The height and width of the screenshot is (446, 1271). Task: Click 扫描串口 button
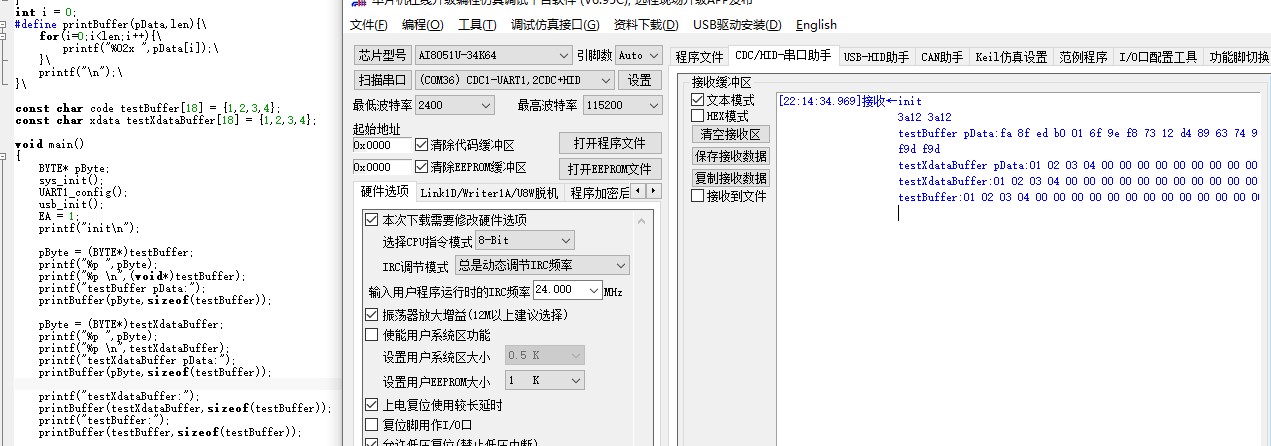[383, 79]
